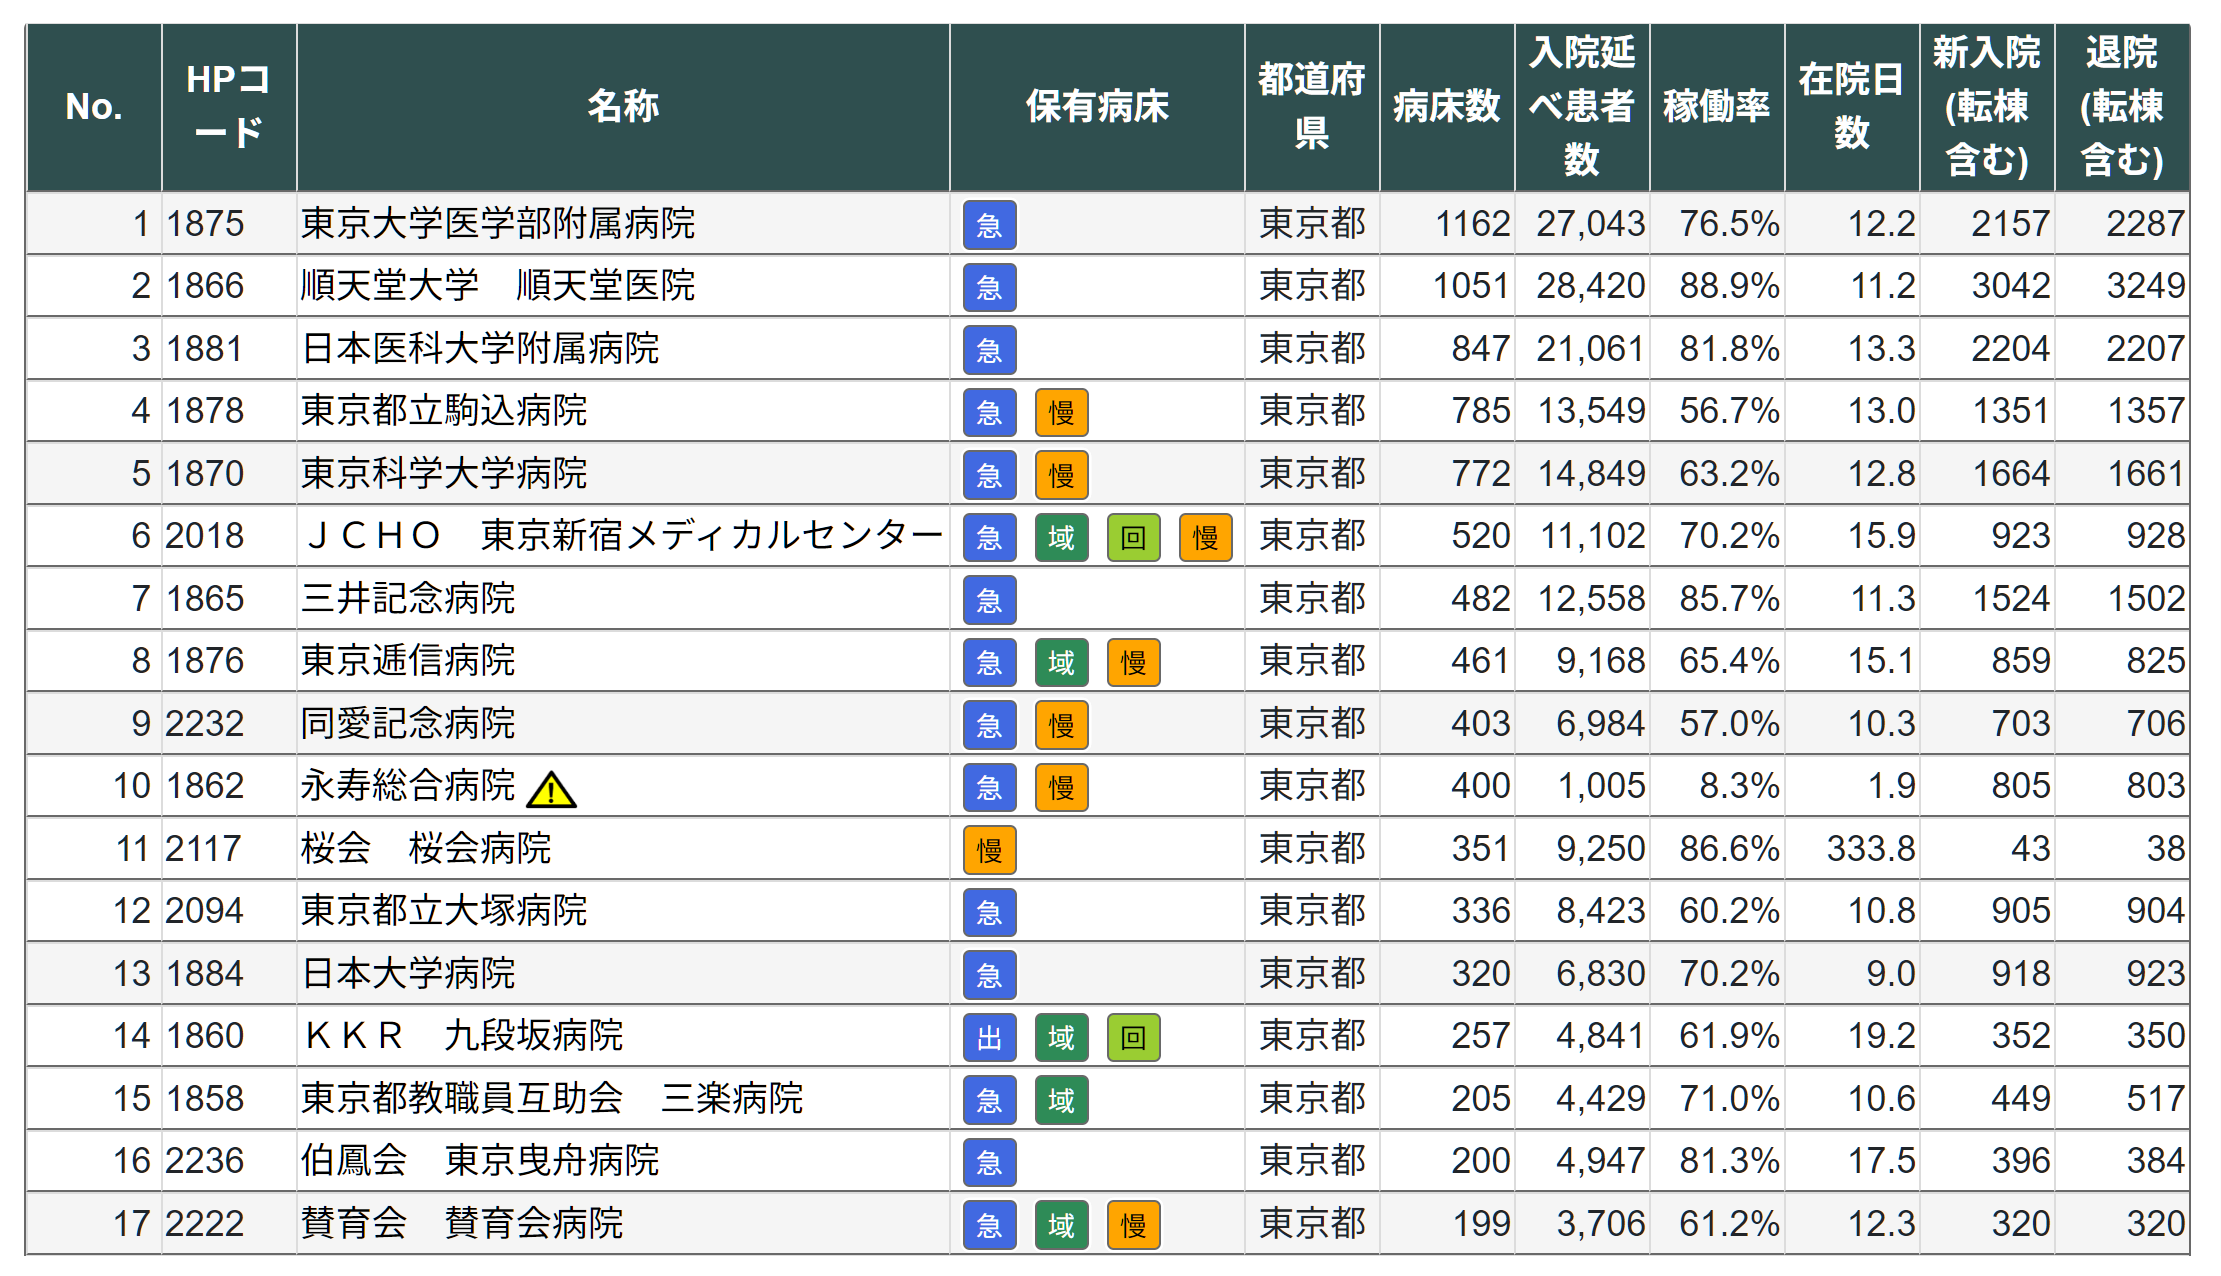Sort by the 保有病床 column header
This screenshot has height=1276, width=2221.
(x=1097, y=107)
